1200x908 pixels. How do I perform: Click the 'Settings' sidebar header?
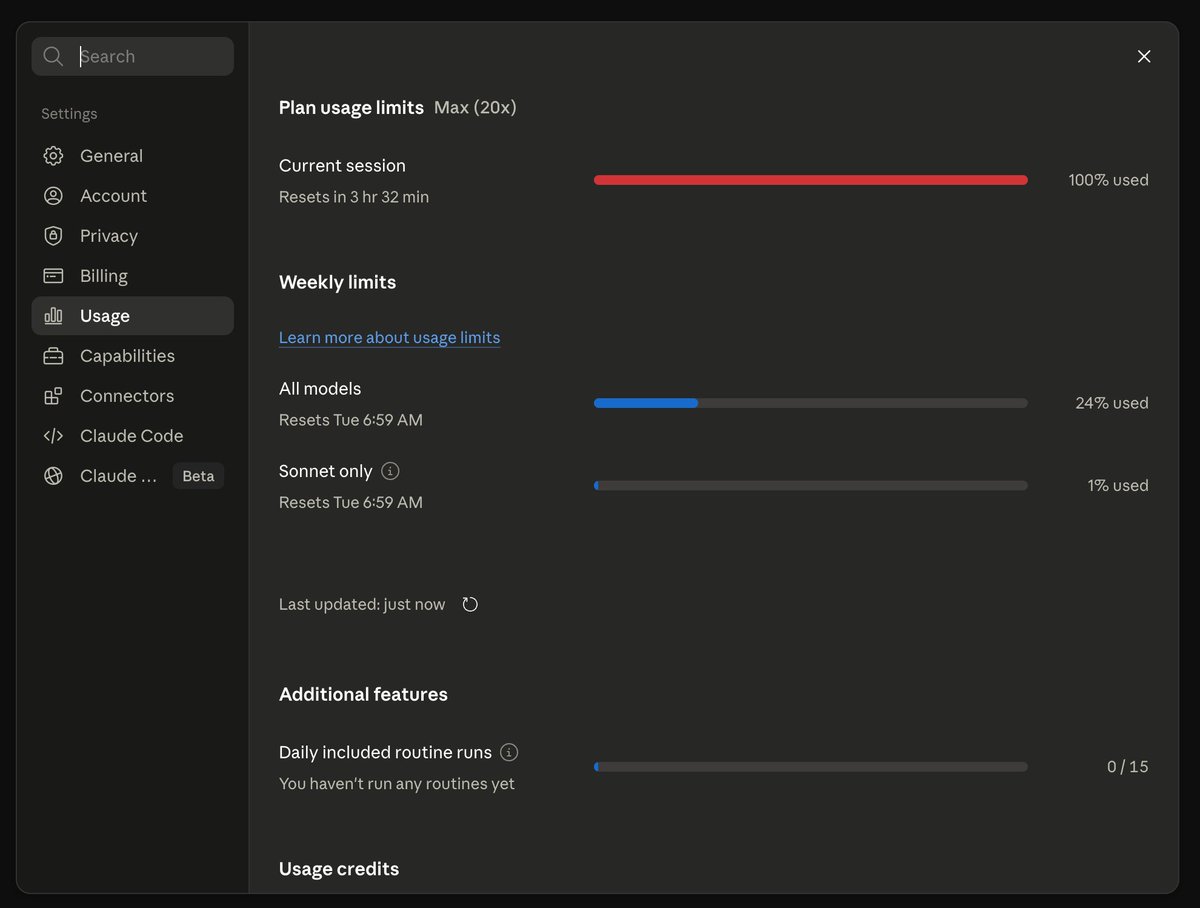point(69,114)
